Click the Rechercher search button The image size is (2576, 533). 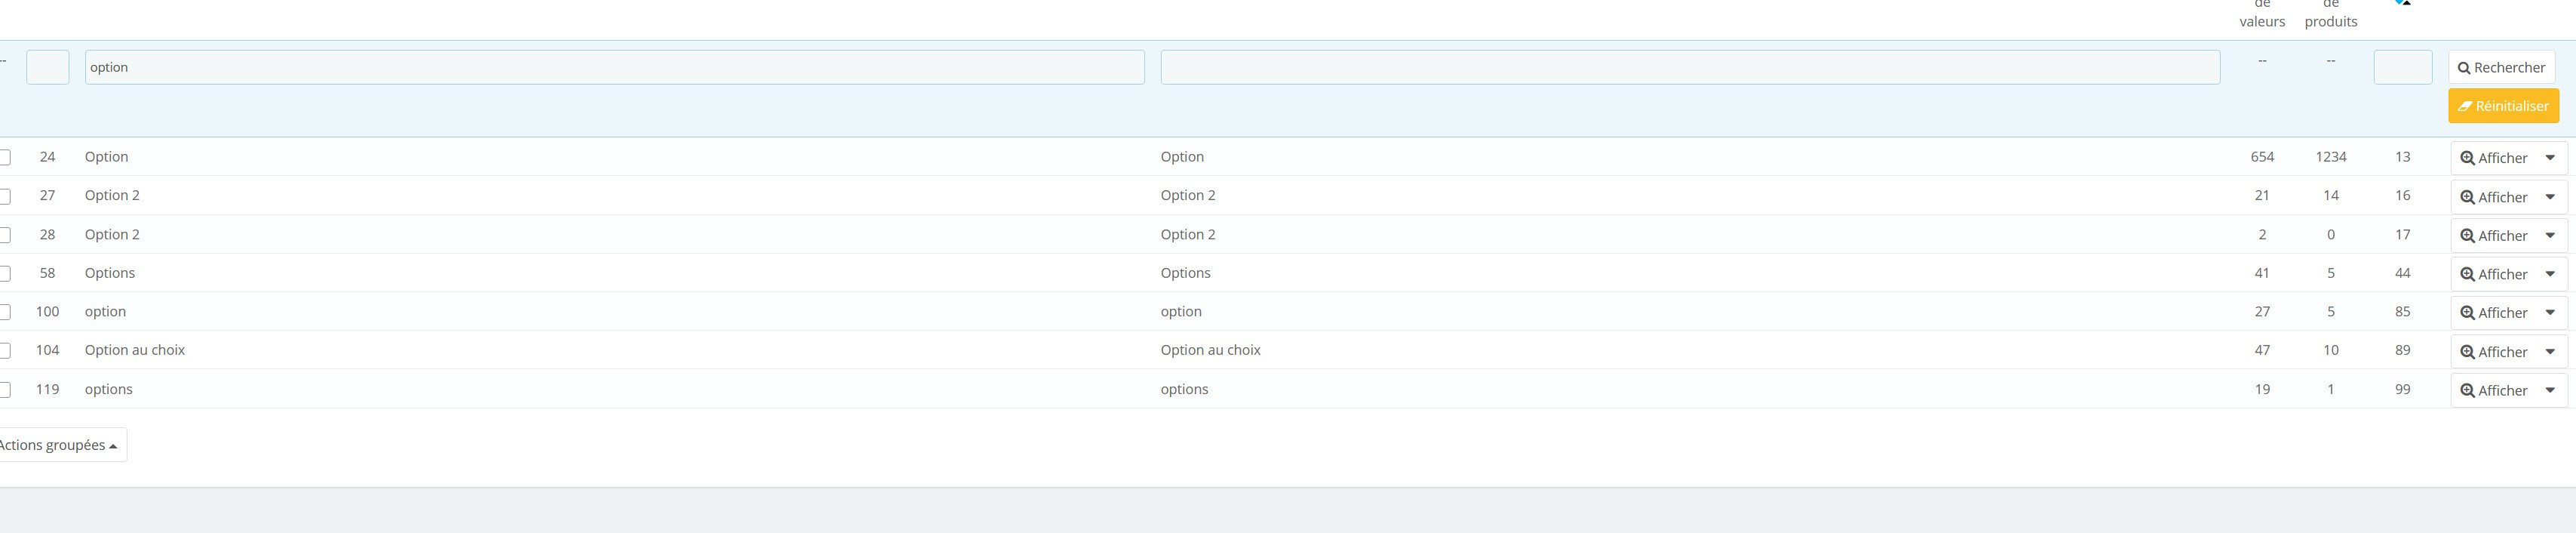point(2501,67)
